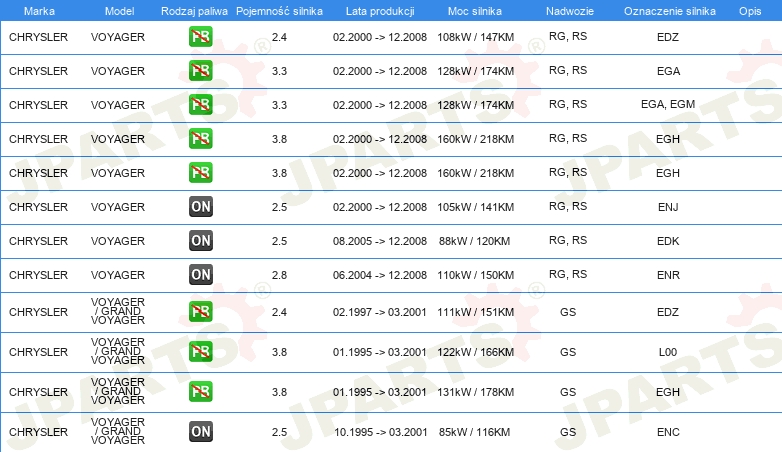782x452 pixels.
Task: Select the 85kW / 116KM power cell
Action: (x=474, y=432)
